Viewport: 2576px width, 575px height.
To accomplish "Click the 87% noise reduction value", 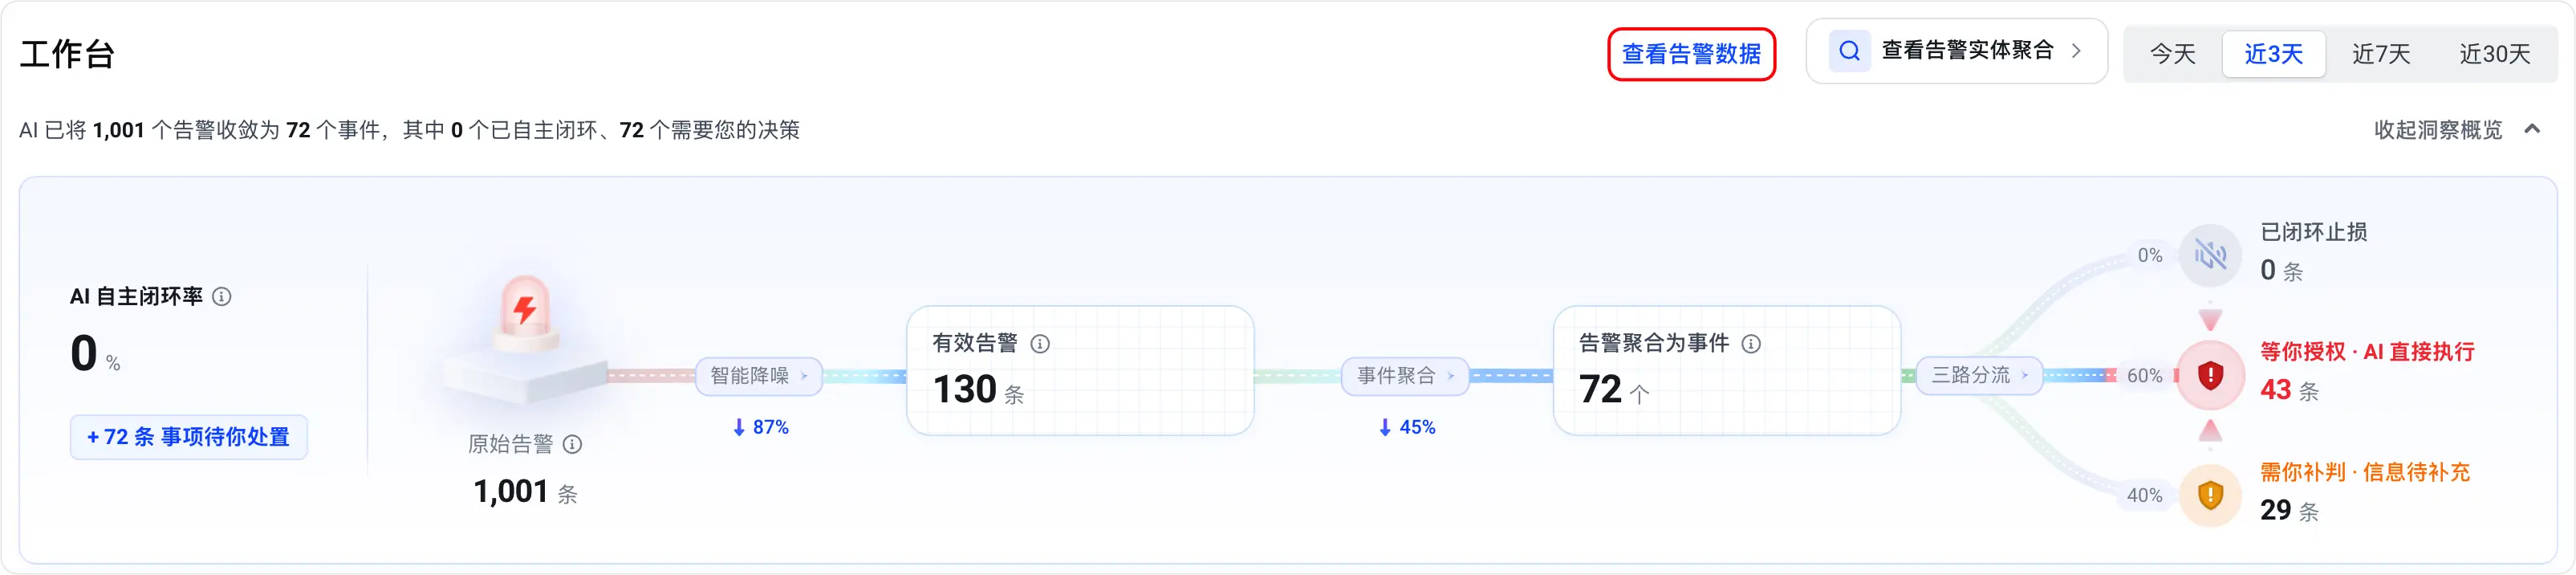I will point(761,427).
